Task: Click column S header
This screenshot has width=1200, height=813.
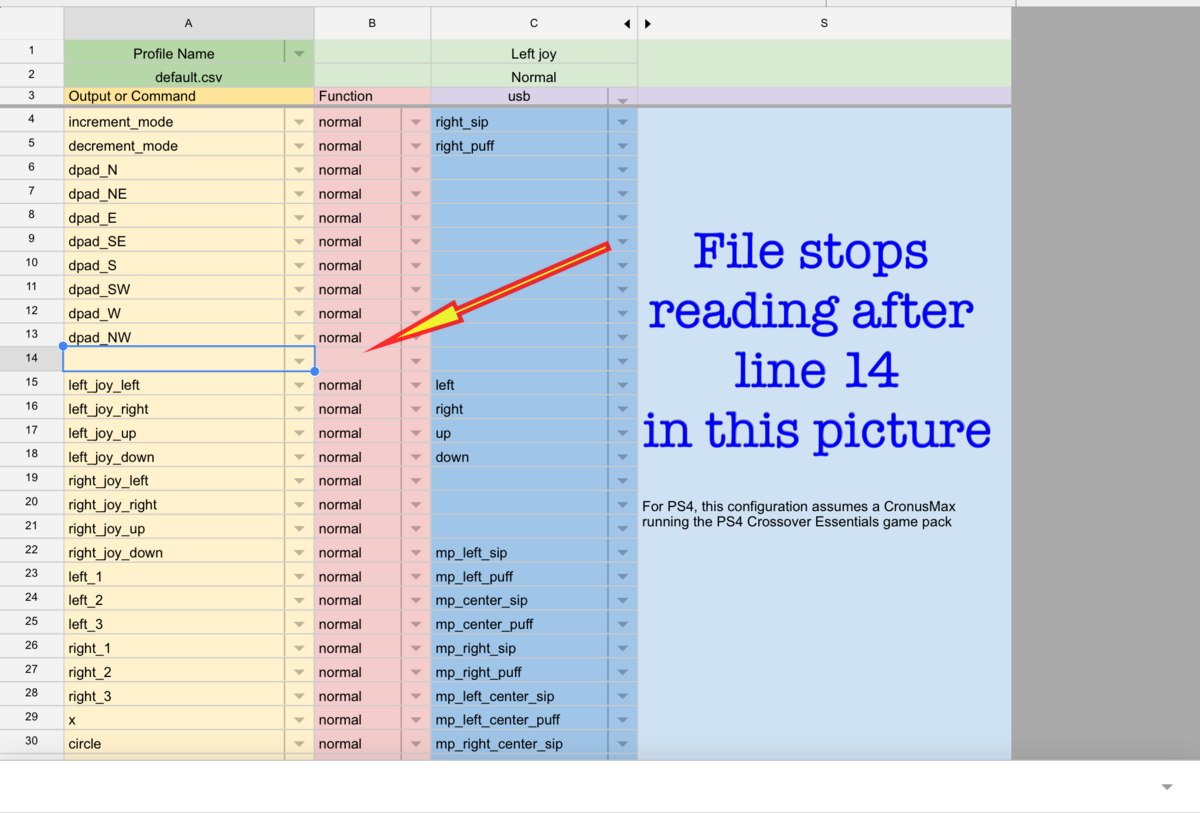Action: (823, 22)
